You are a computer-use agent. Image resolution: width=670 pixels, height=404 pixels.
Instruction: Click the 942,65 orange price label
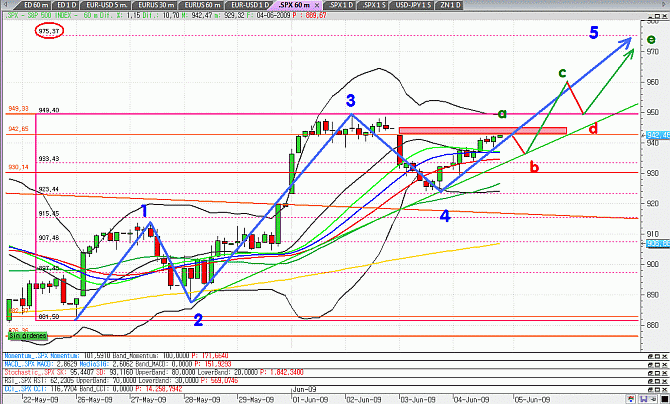coord(18,128)
